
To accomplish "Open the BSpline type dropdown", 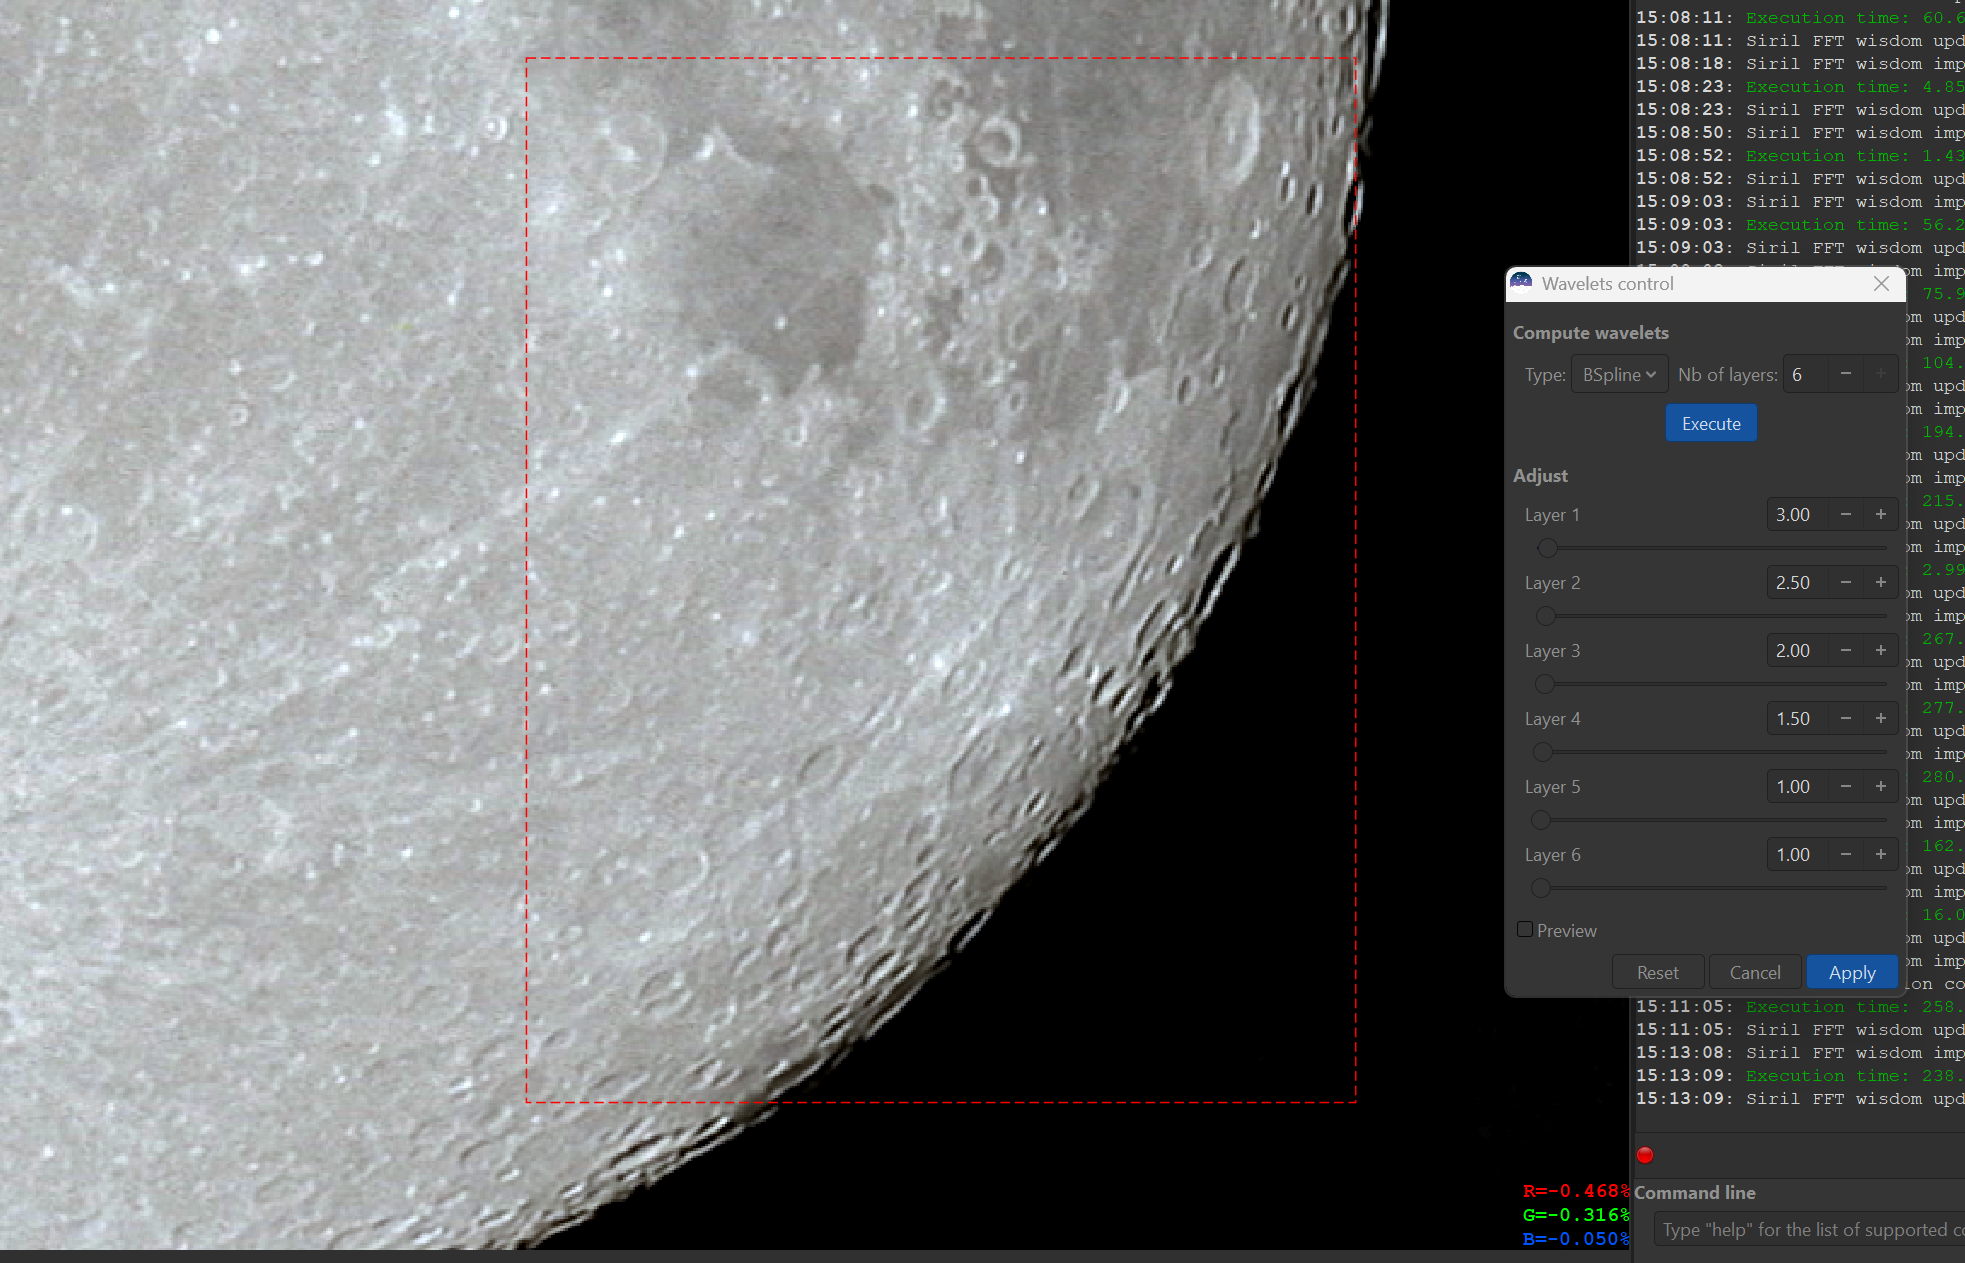I will [1619, 375].
